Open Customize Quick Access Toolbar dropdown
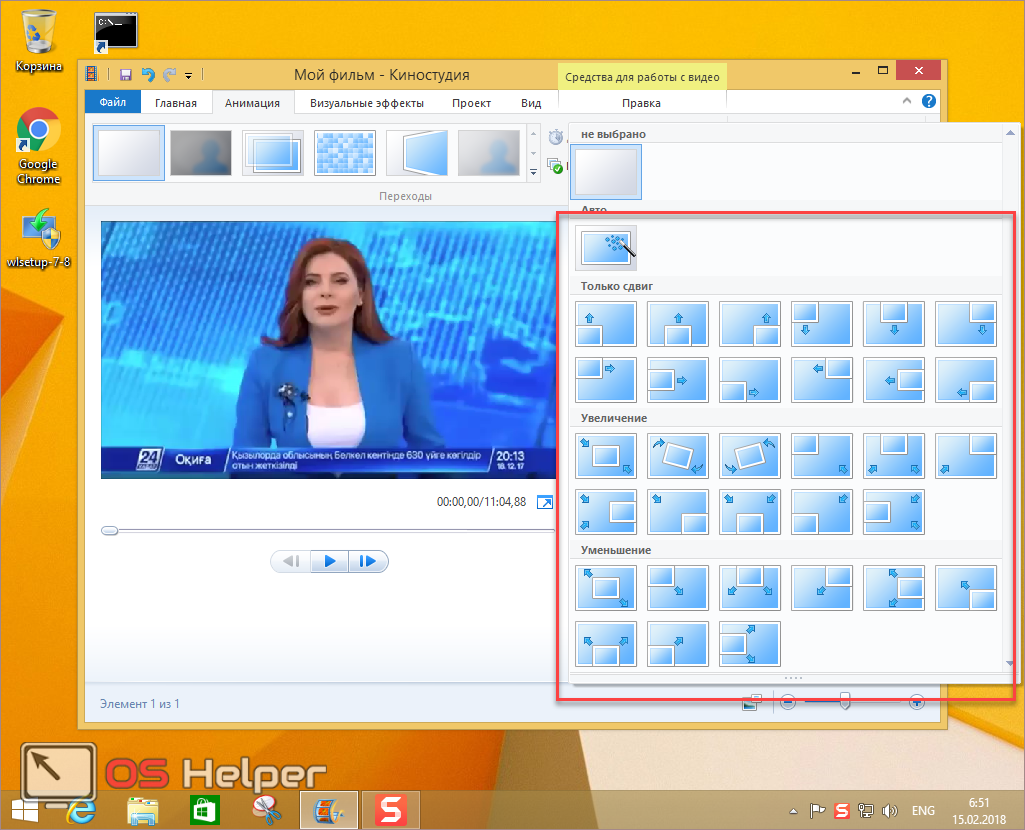1025x830 pixels. pyautogui.click(x=188, y=76)
